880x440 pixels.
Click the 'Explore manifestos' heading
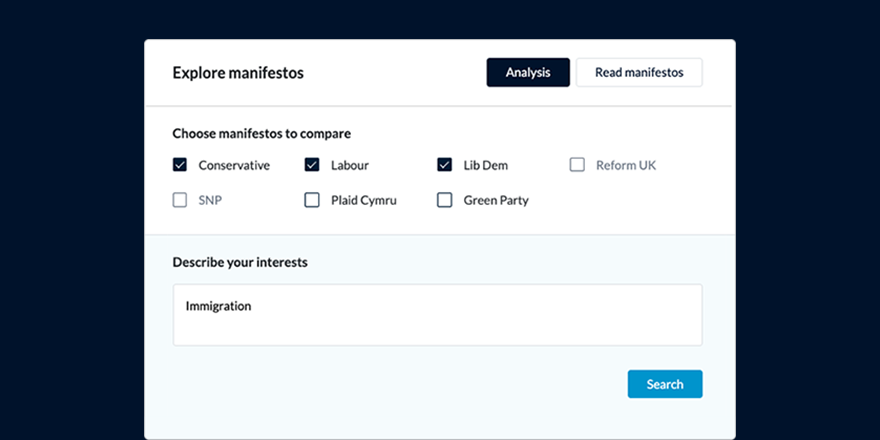coord(238,73)
